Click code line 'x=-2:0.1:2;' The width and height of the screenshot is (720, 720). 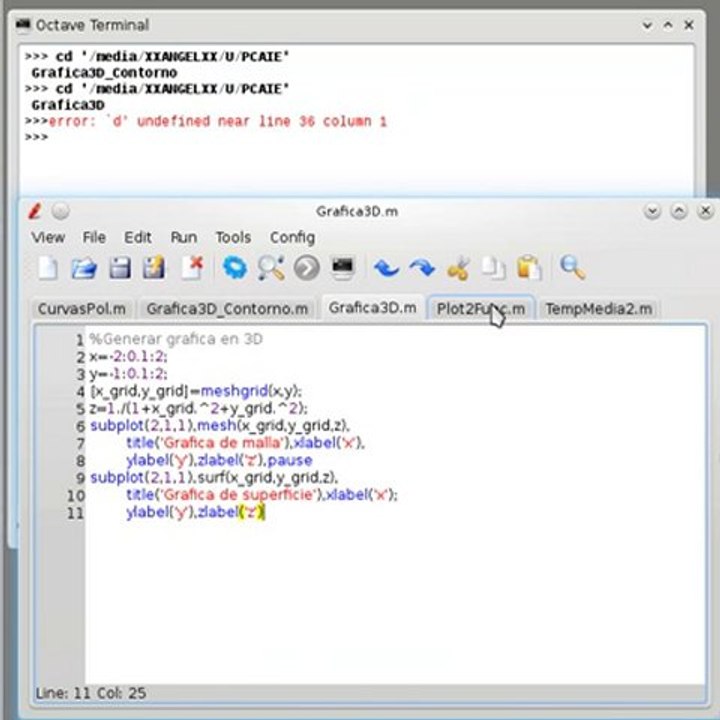coord(129,357)
